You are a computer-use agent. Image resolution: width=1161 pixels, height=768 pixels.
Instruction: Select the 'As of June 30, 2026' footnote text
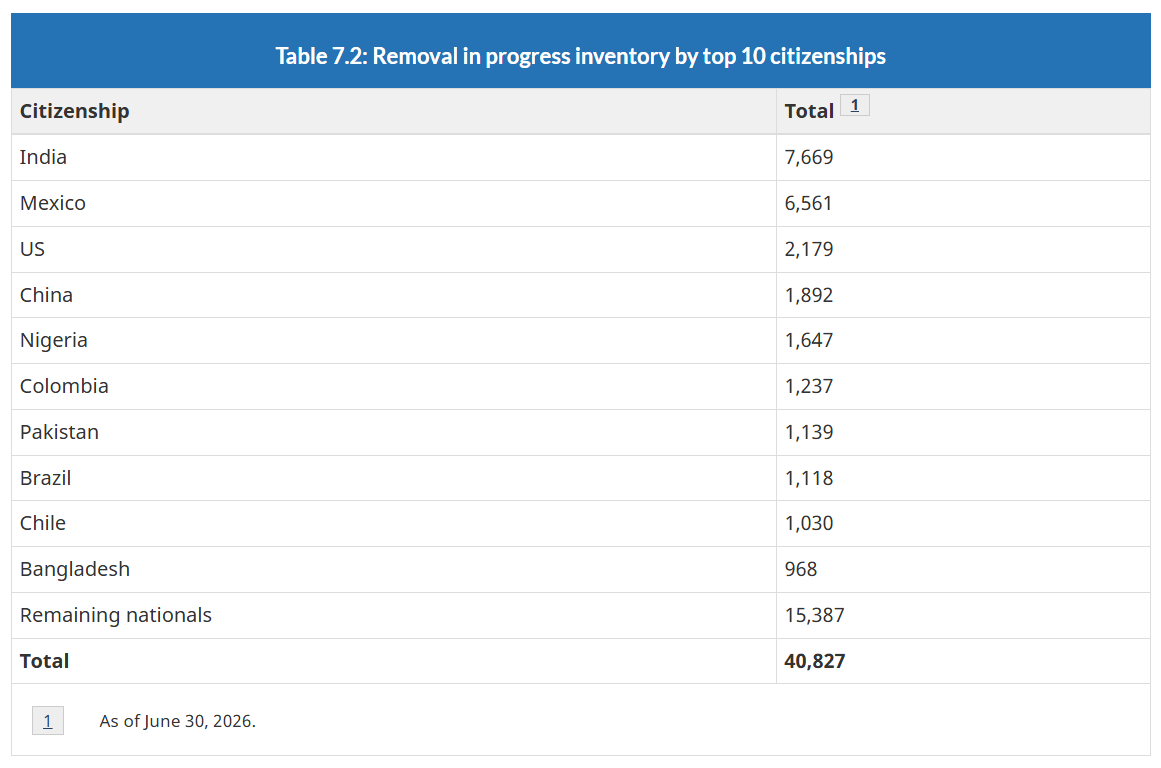(x=178, y=721)
